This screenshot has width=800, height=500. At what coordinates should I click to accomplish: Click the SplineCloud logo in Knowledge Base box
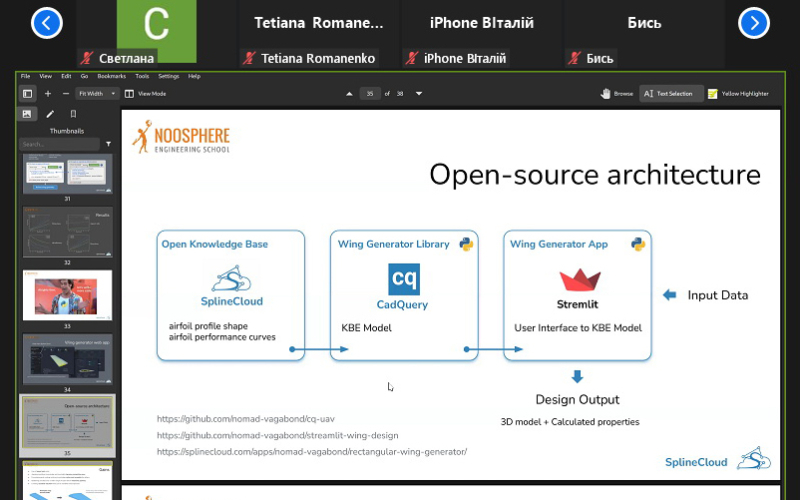[232, 286]
